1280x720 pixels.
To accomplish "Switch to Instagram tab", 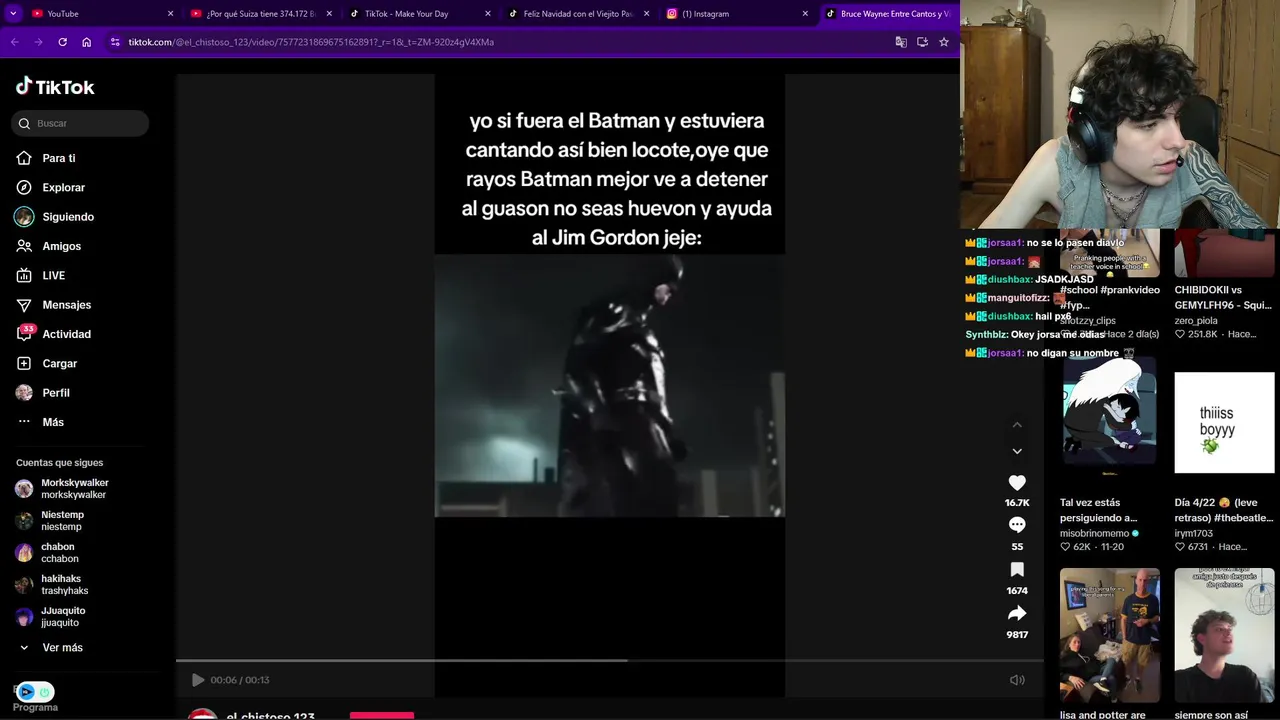I will [x=736, y=14].
